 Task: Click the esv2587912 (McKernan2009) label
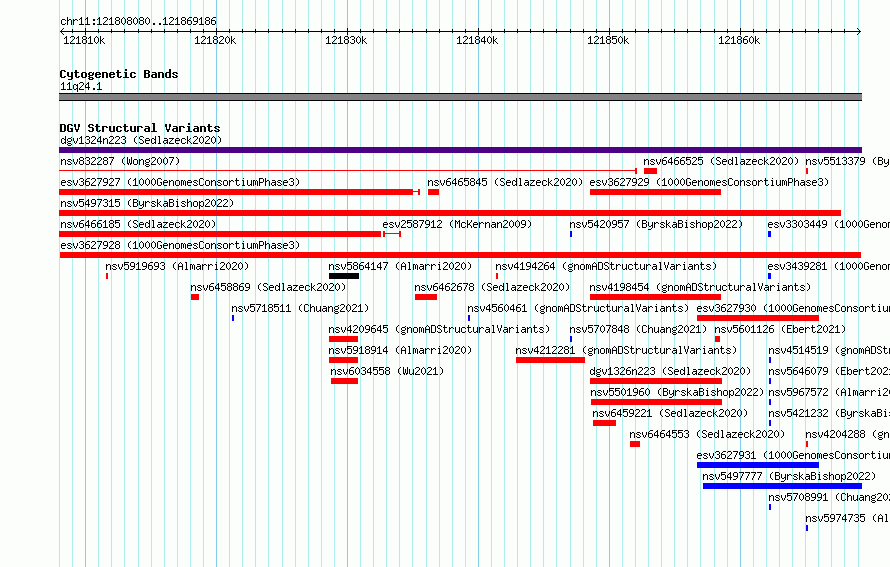pos(457,224)
